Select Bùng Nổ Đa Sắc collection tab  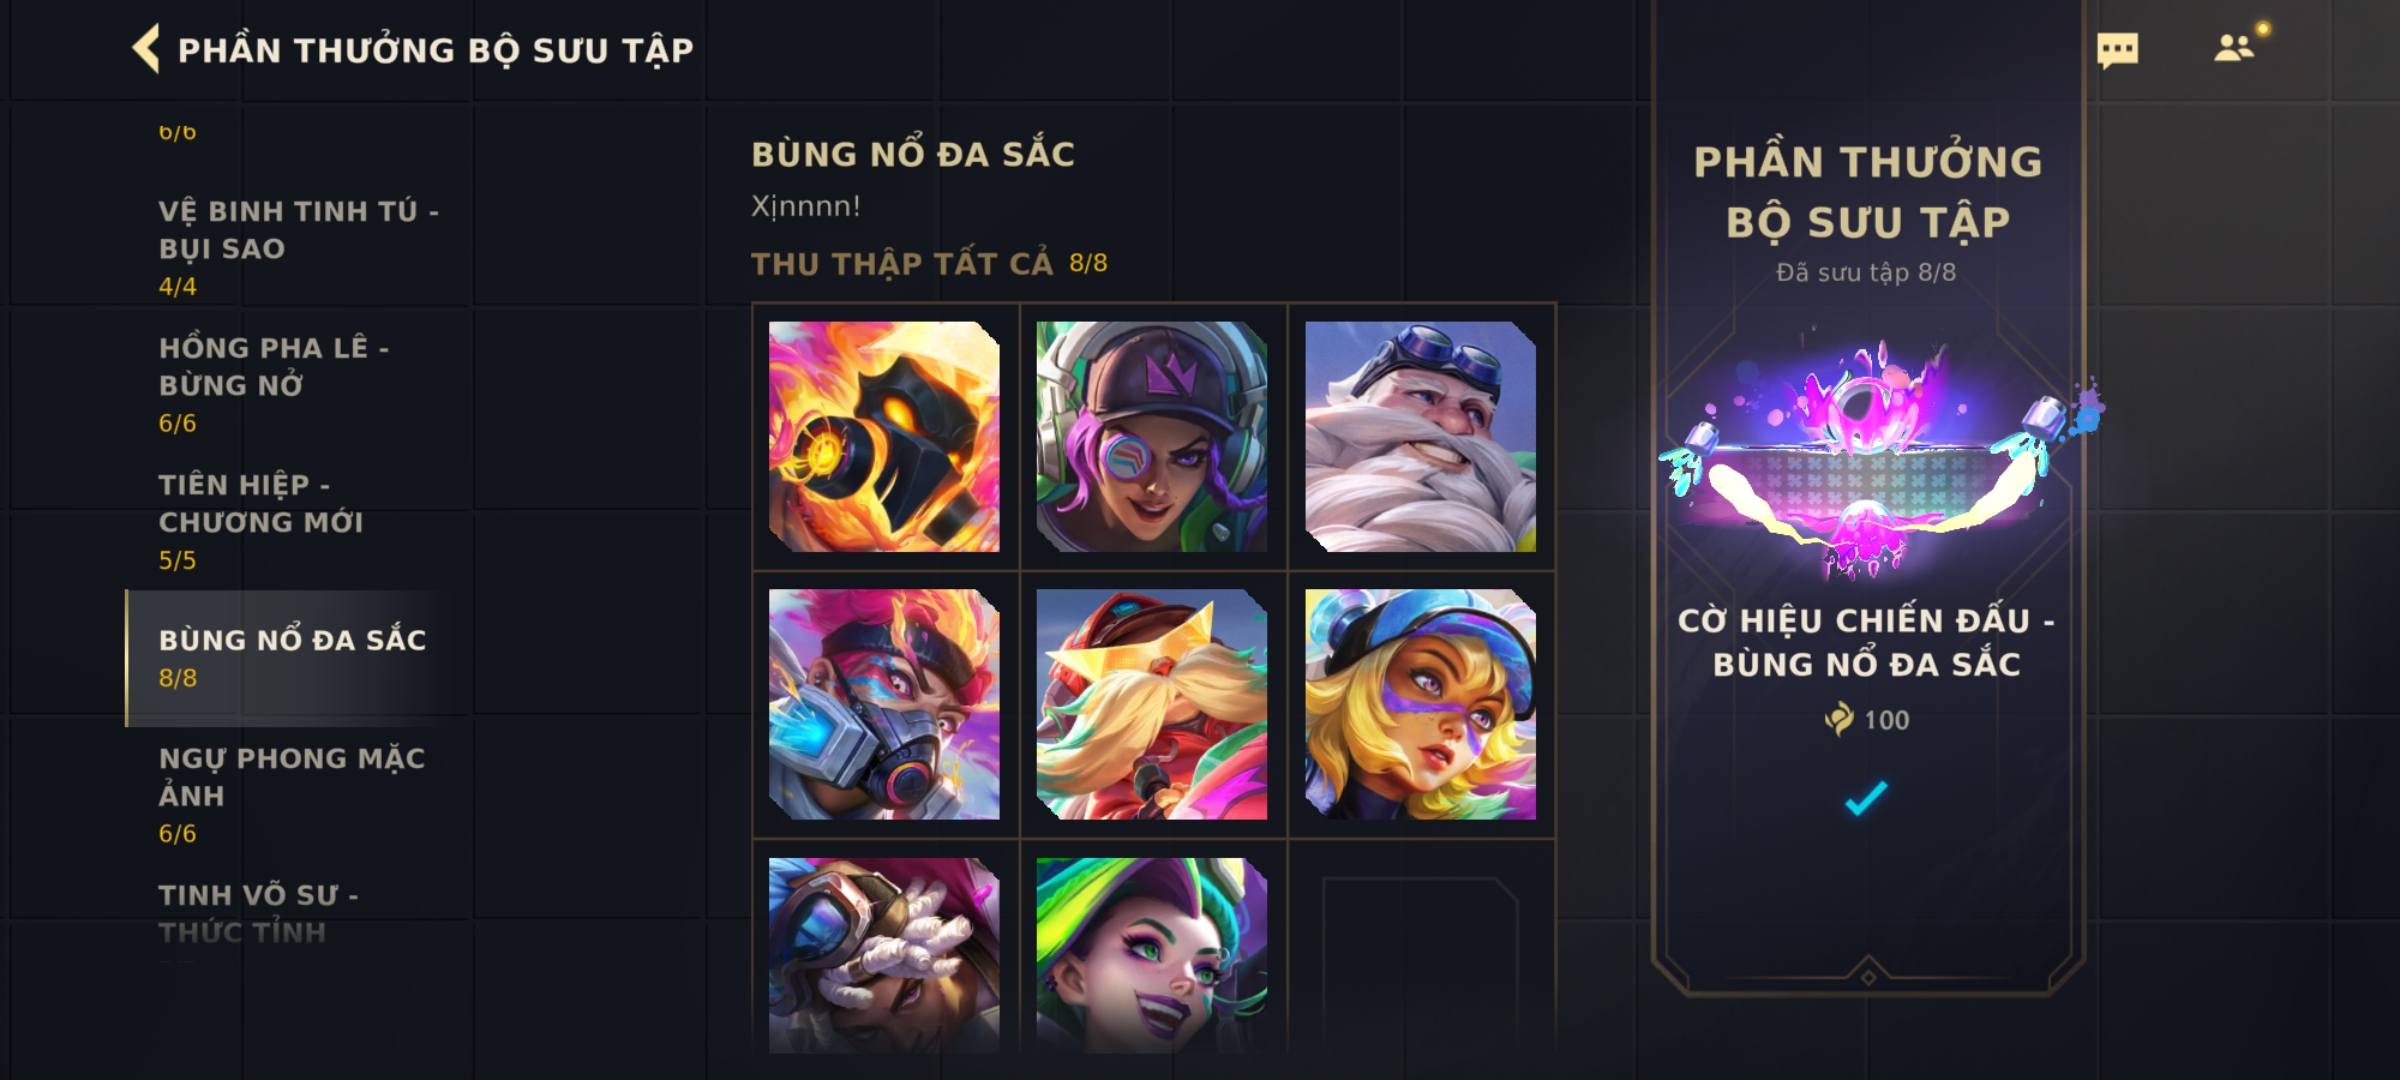[298, 658]
